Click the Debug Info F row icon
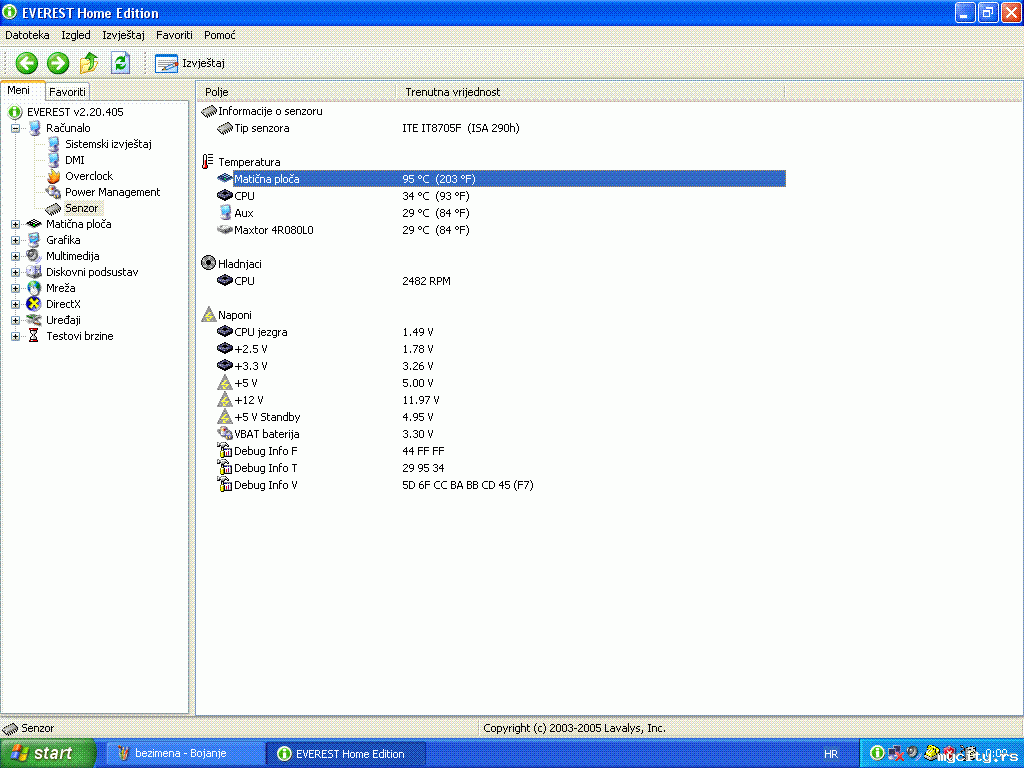The height and width of the screenshot is (768, 1024). click(225, 450)
